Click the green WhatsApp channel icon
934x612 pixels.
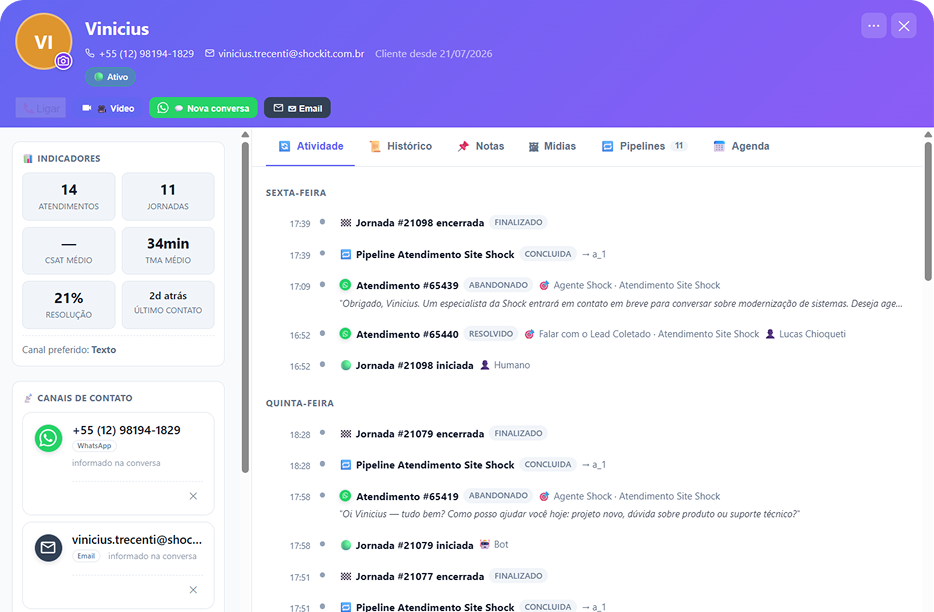48,438
